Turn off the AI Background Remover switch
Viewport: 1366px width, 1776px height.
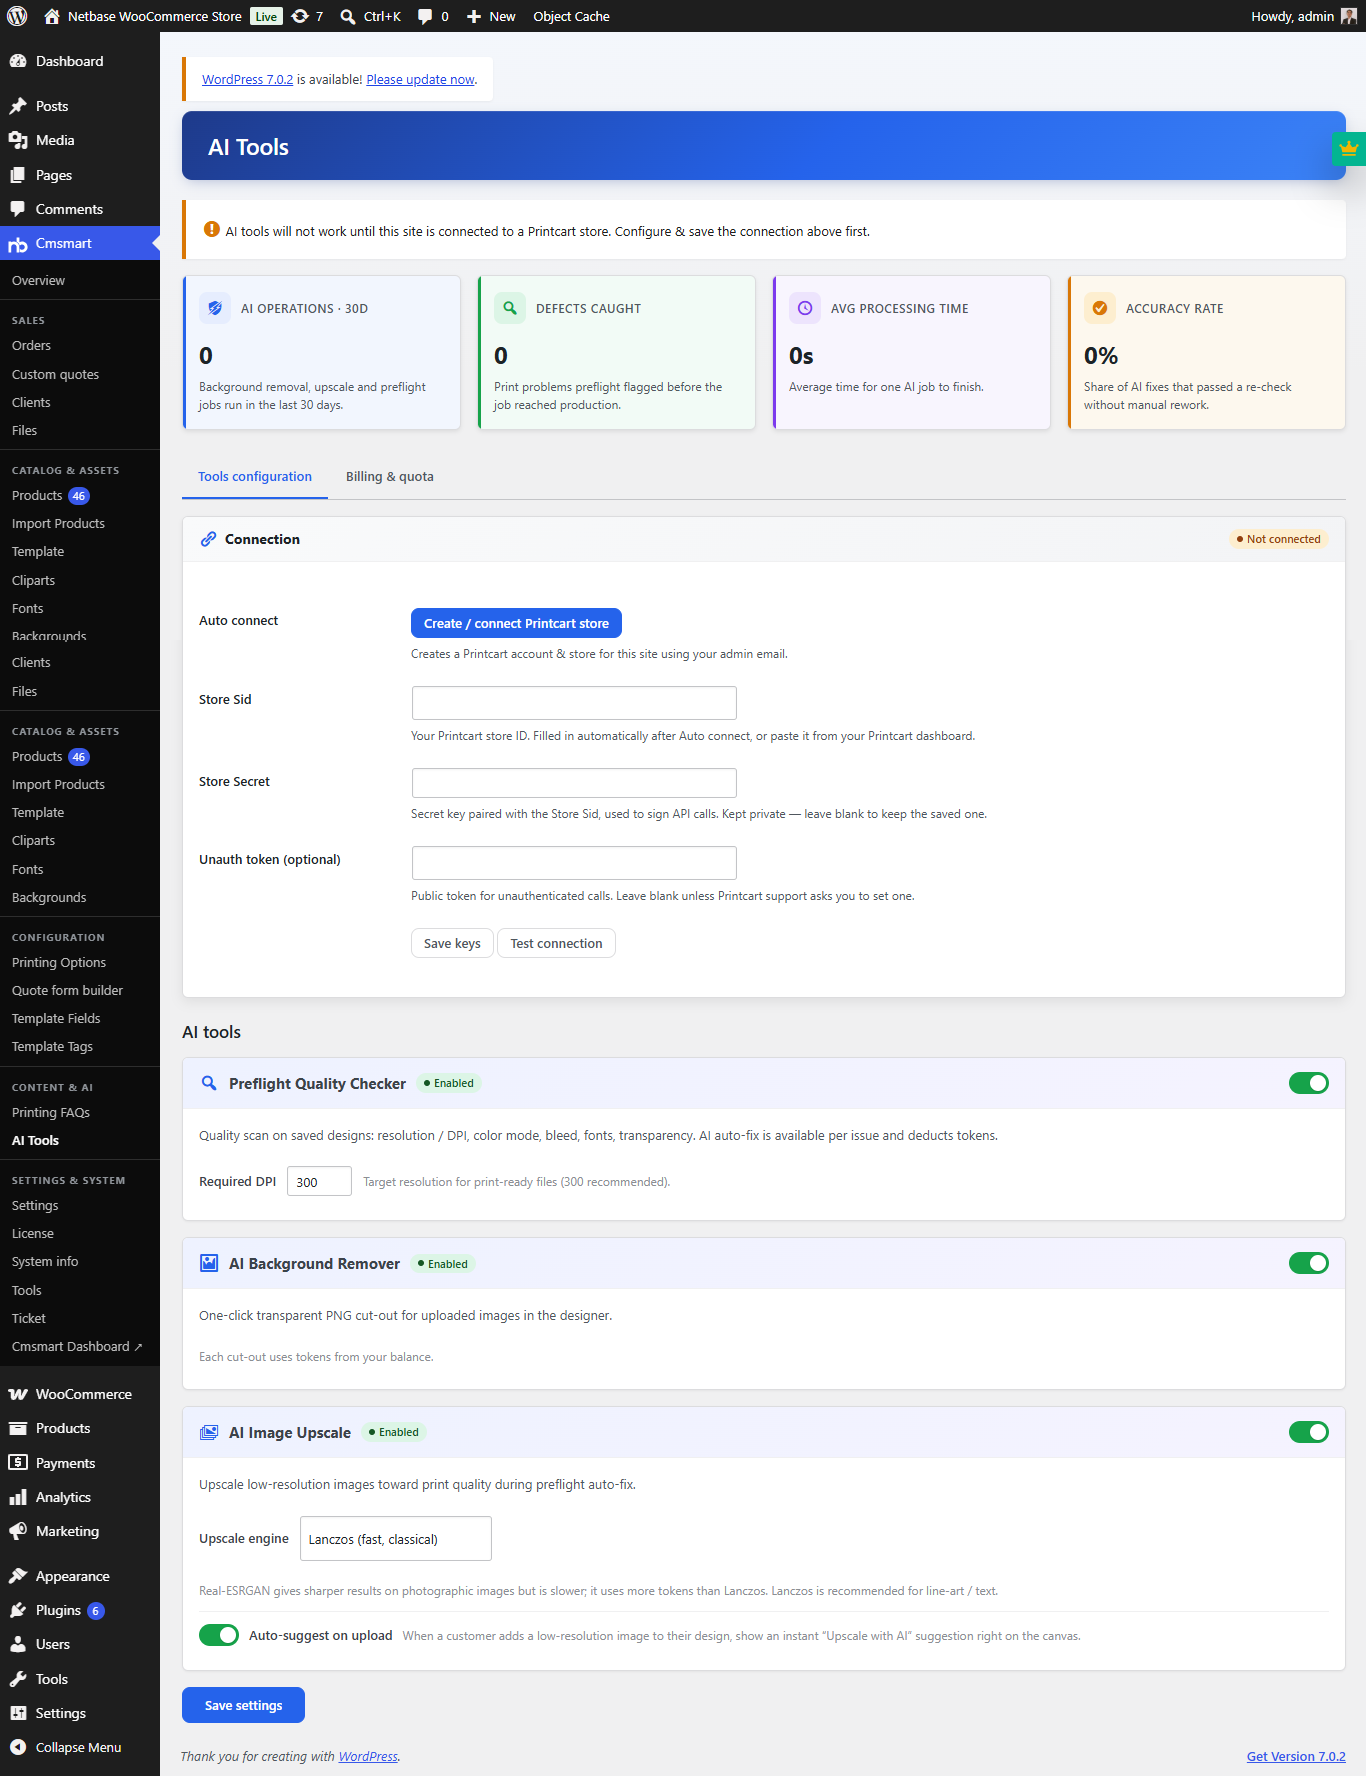[x=1309, y=1263]
